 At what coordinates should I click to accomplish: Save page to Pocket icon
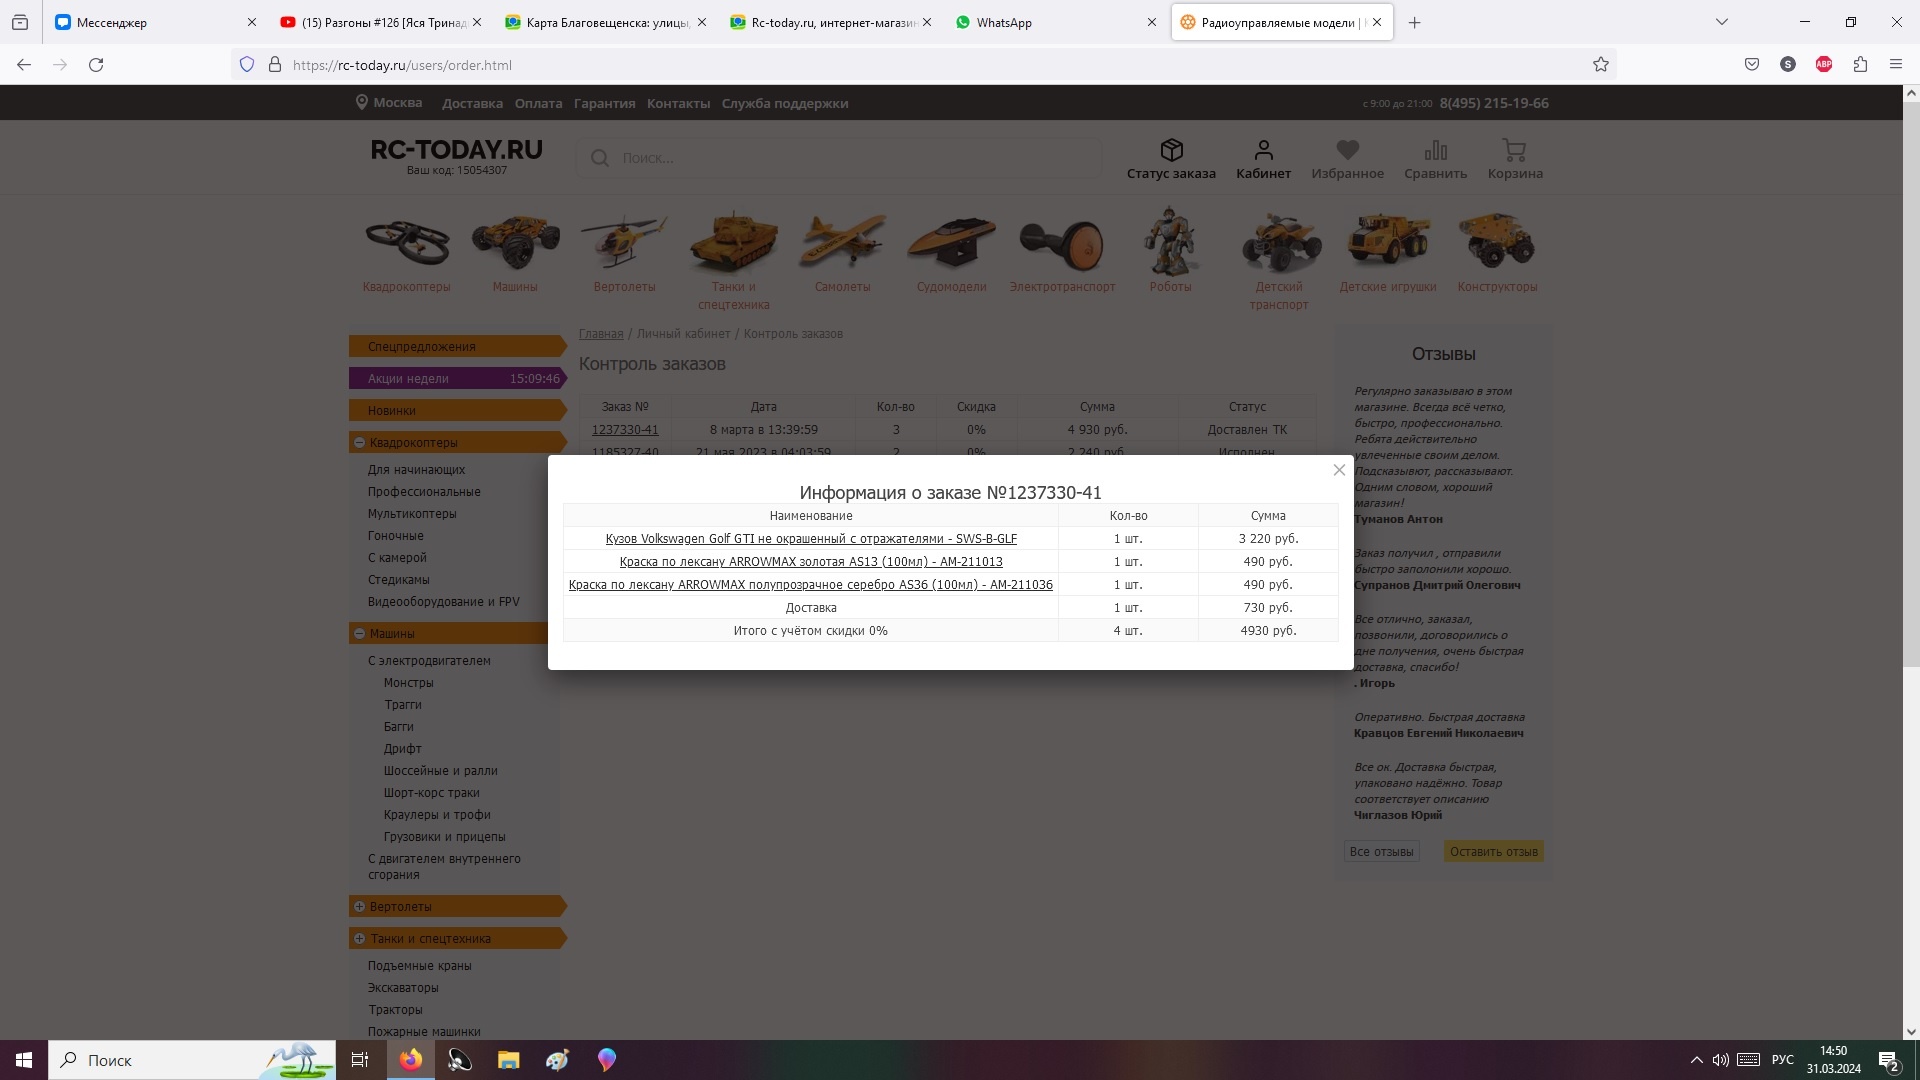(1752, 65)
